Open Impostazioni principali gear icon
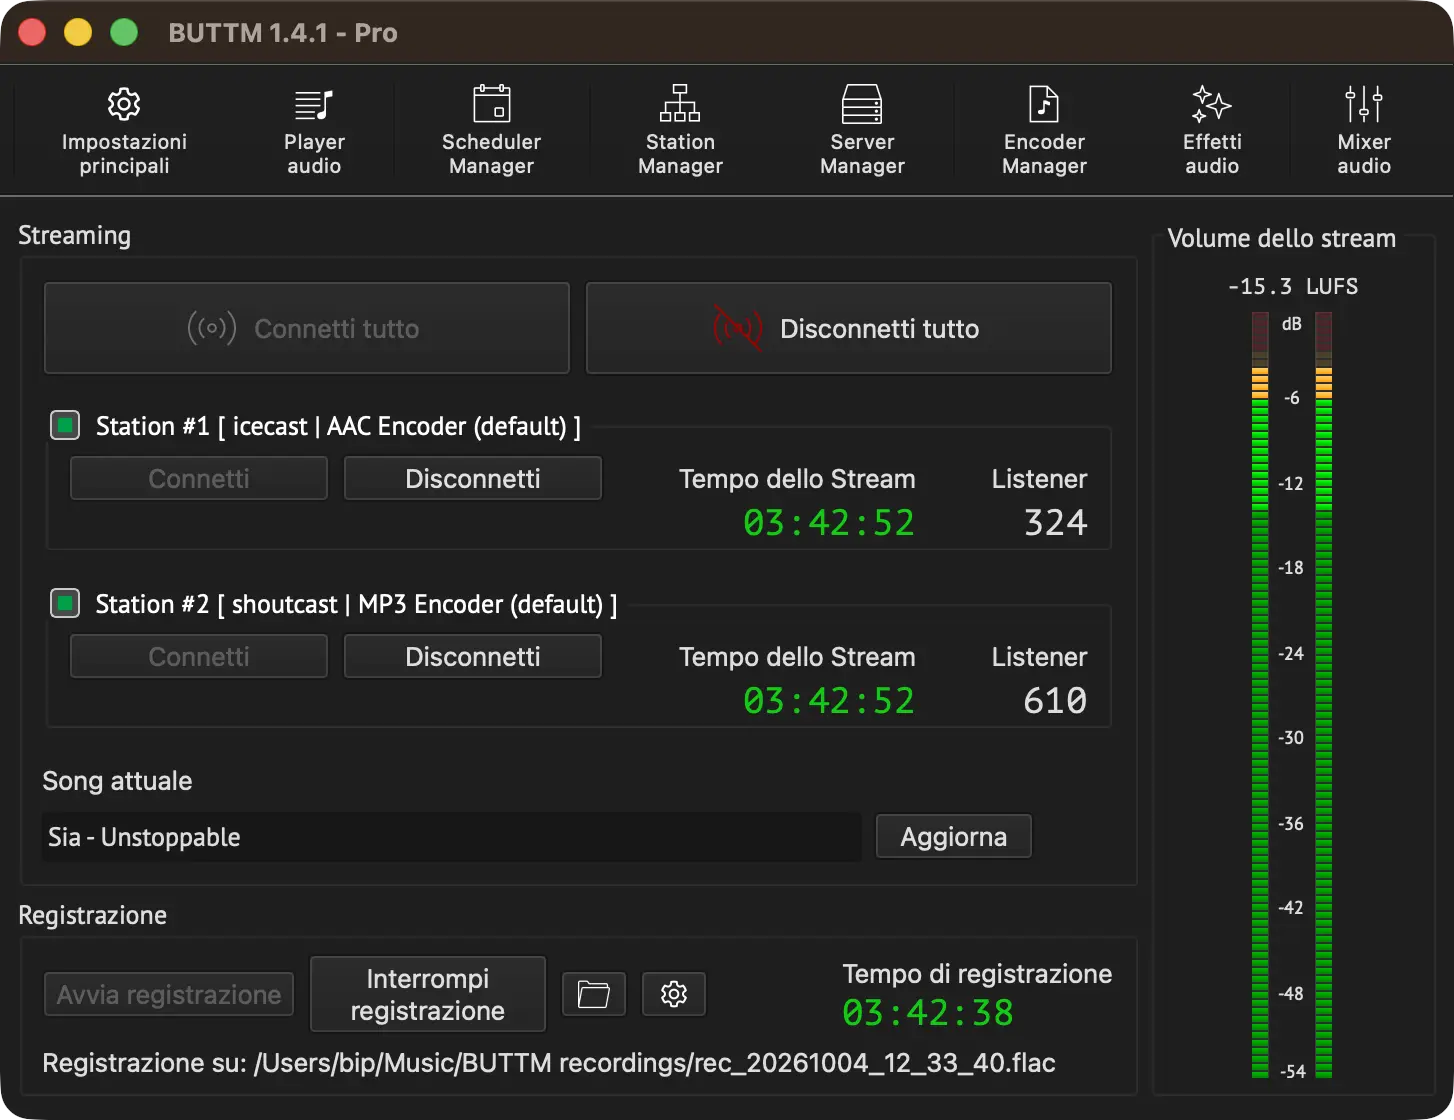This screenshot has height=1120, width=1454. (x=124, y=104)
